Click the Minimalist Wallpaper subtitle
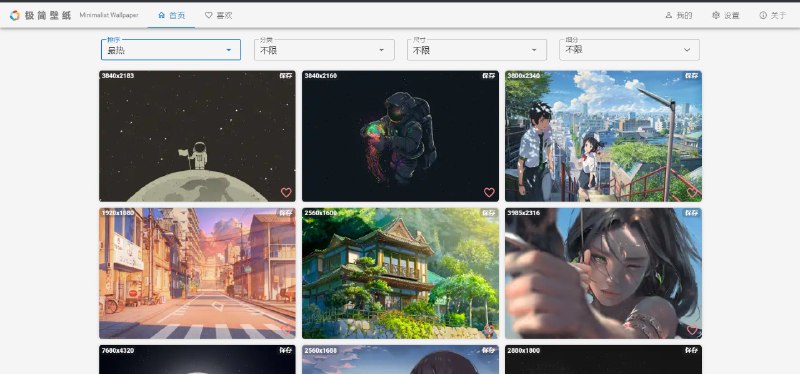800x374 pixels. pyautogui.click(x=109, y=15)
